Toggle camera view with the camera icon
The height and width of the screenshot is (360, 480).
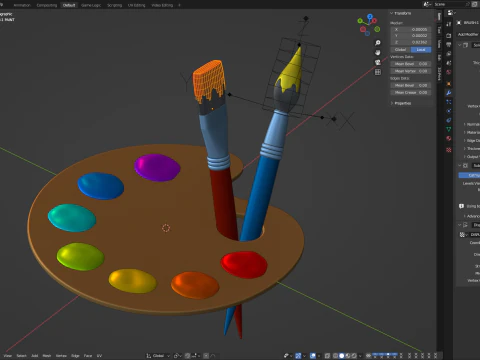tap(378, 62)
